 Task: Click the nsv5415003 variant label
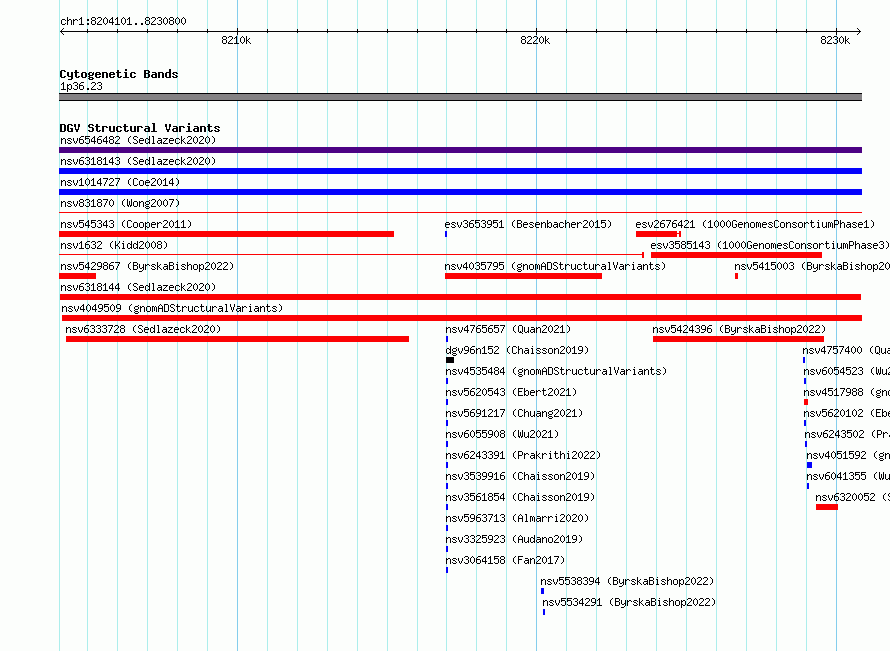[812, 266]
